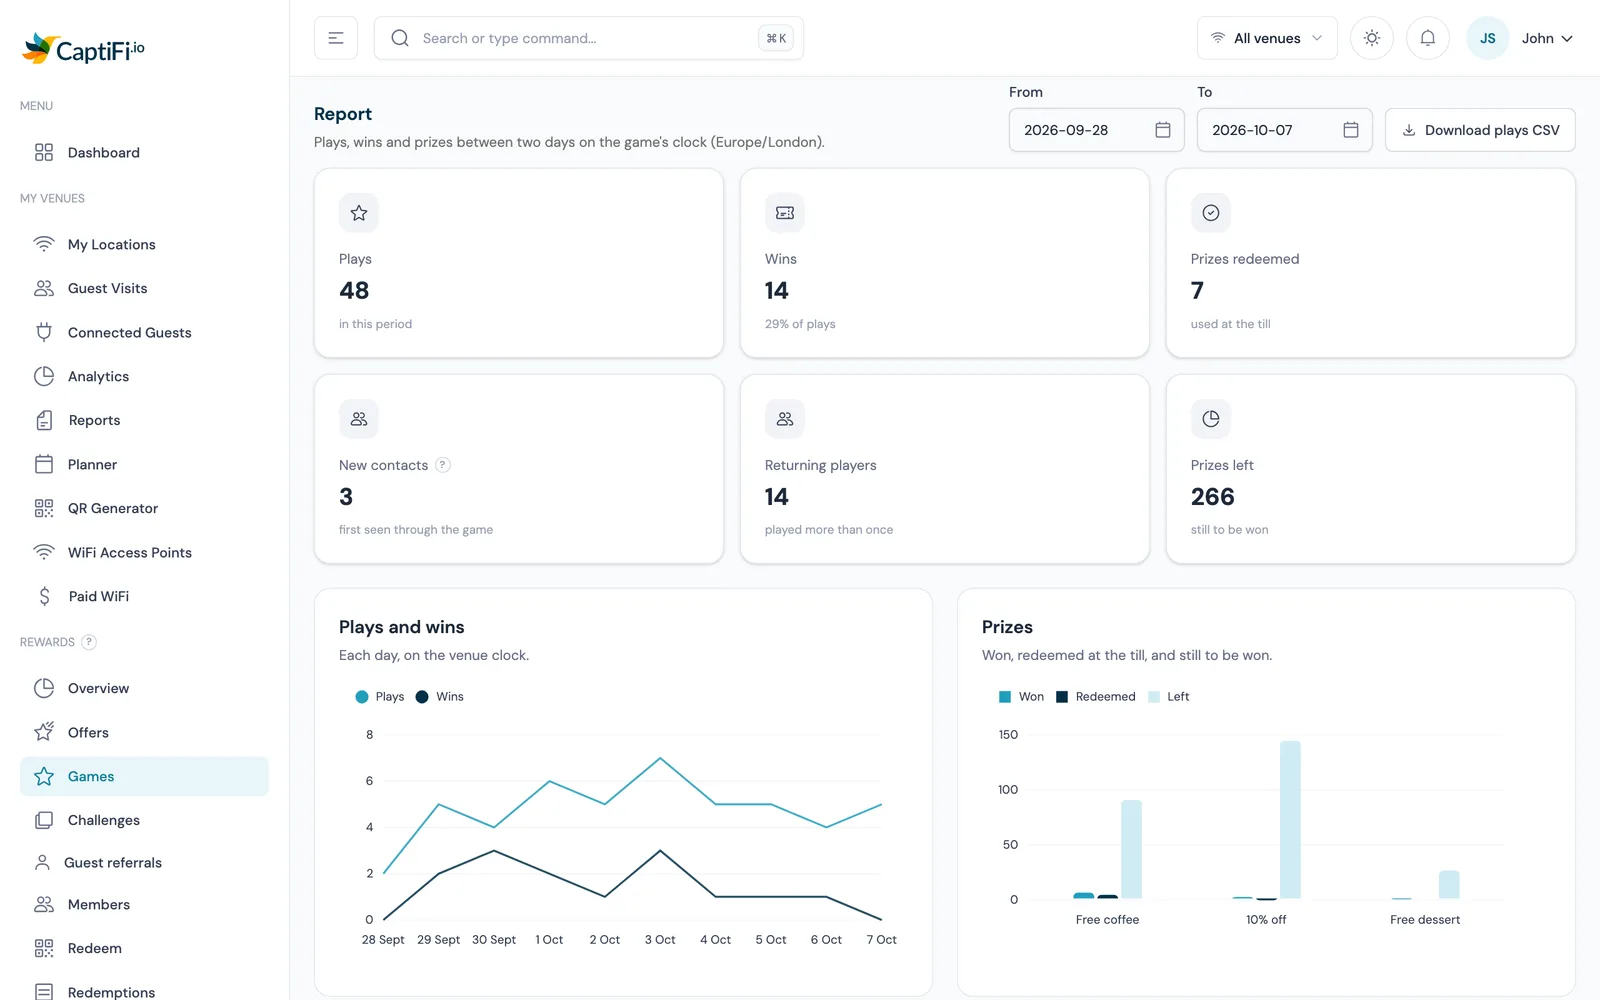Go to Dashboard in sidebar

click(x=144, y=152)
